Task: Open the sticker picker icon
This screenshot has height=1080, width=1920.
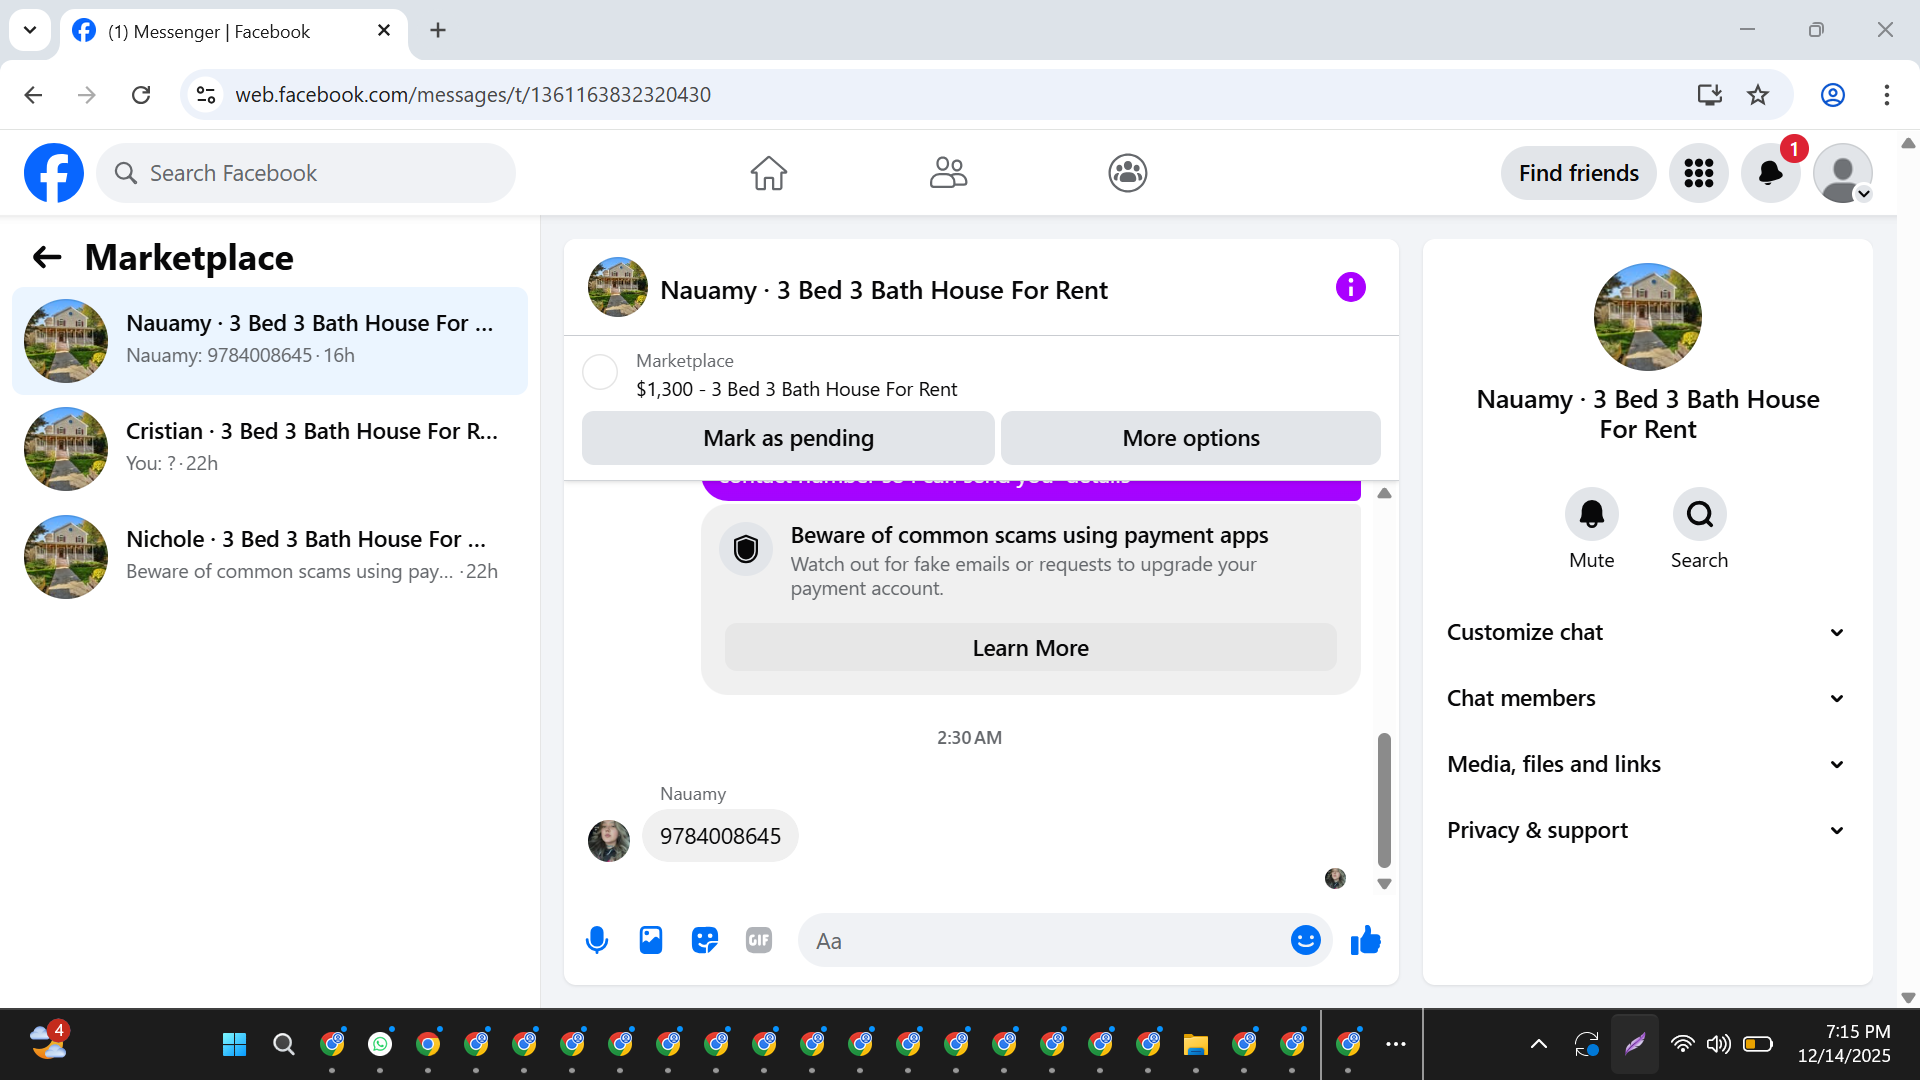Action: (x=705, y=940)
